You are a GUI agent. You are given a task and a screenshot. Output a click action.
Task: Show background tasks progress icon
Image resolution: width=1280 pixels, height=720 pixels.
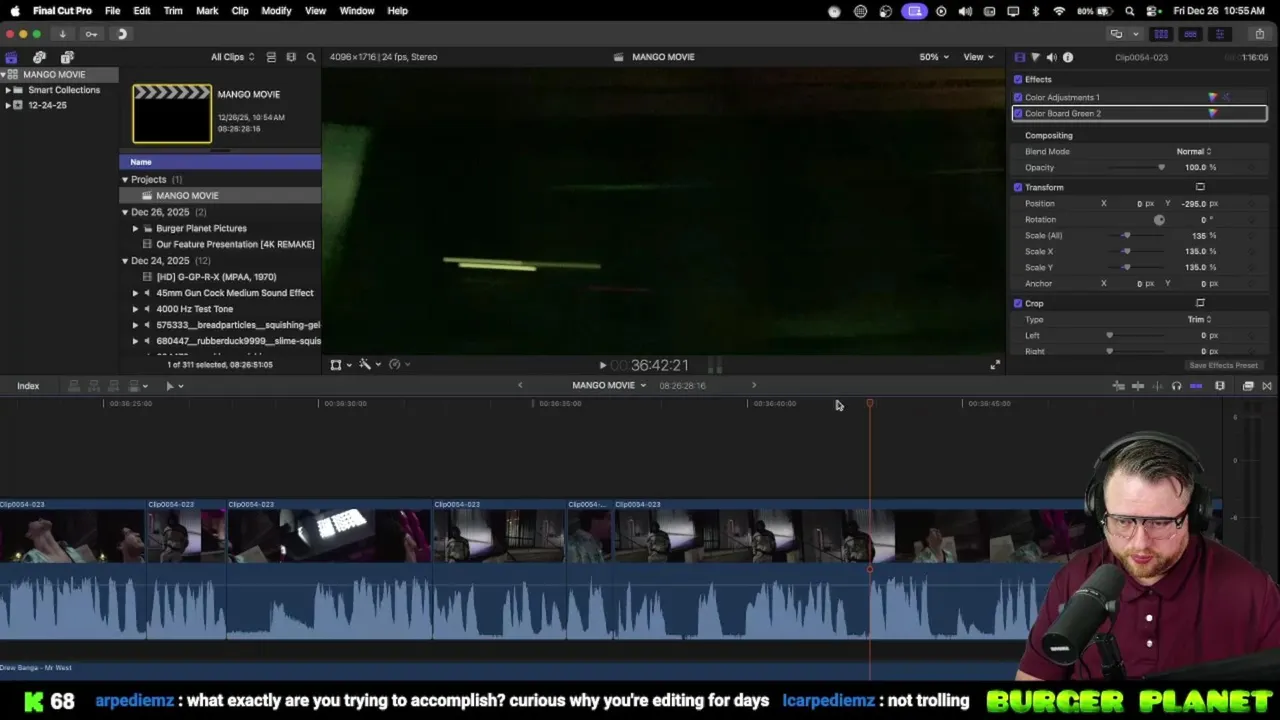122,34
